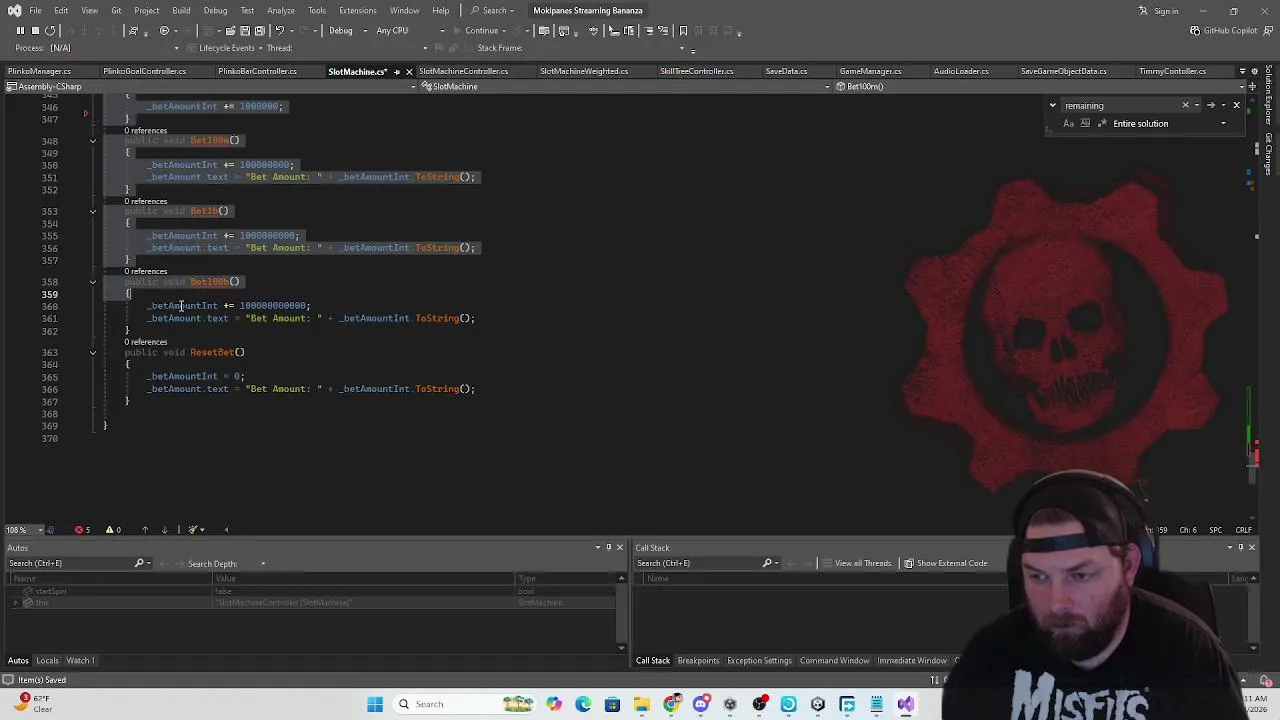The width and height of the screenshot is (1280, 720).
Task: Go to next issue with down arrow
Action: (165, 530)
